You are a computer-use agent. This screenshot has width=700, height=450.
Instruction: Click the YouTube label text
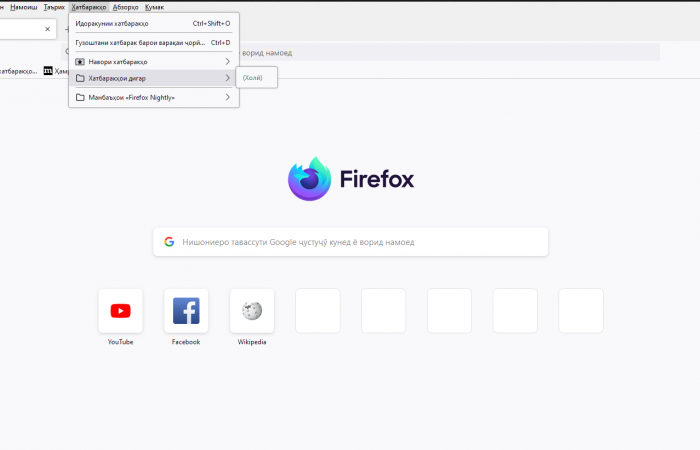(121, 342)
